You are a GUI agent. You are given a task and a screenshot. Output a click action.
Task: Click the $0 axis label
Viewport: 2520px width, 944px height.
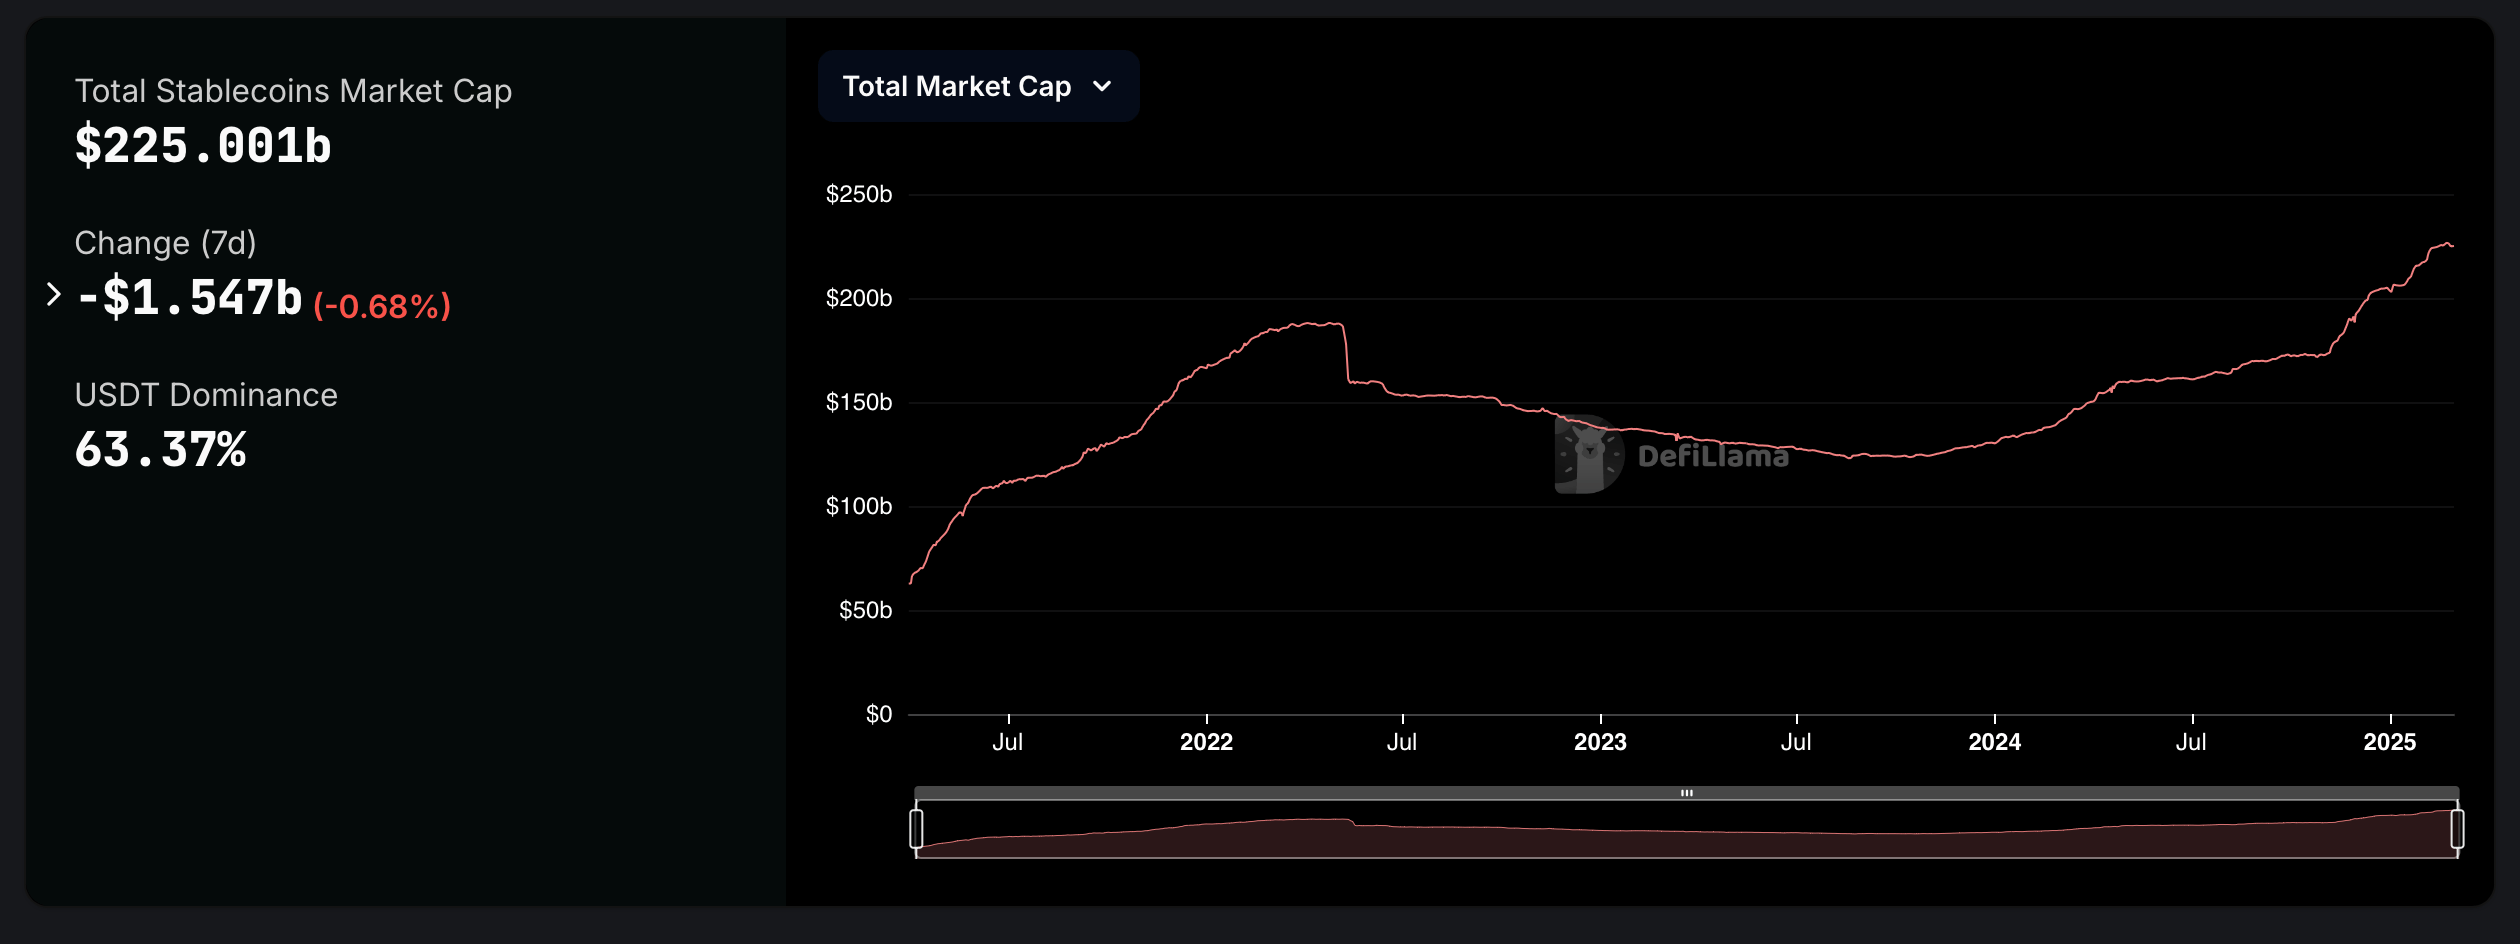tap(878, 714)
